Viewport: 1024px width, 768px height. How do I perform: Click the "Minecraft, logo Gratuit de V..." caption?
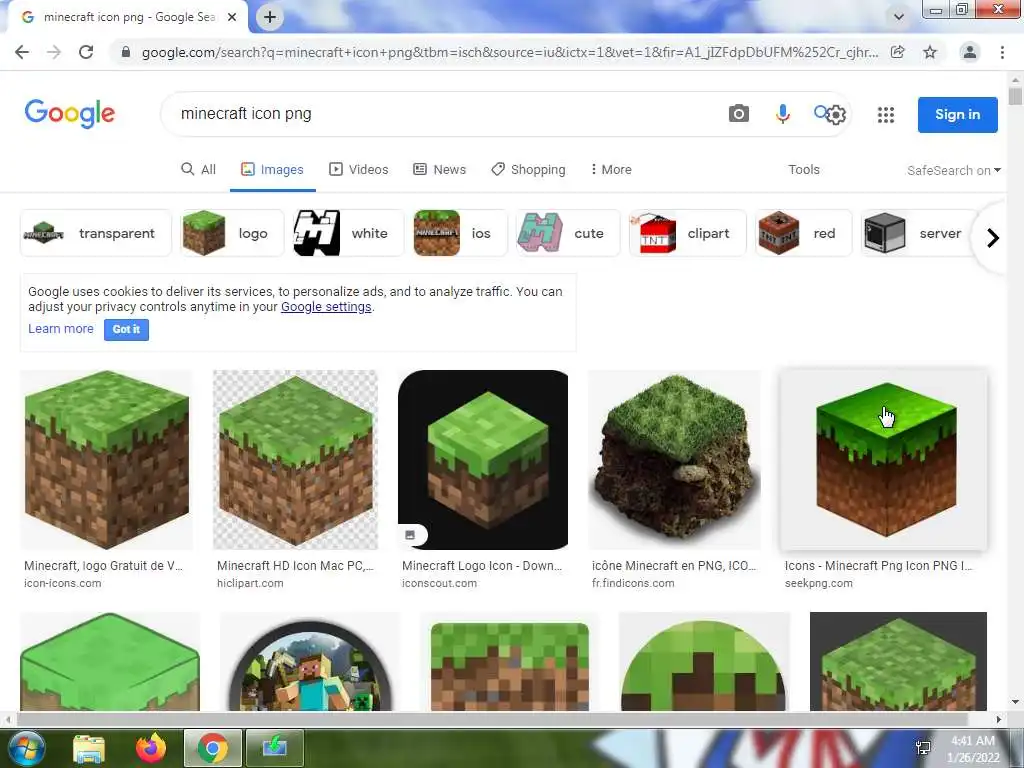point(103,566)
